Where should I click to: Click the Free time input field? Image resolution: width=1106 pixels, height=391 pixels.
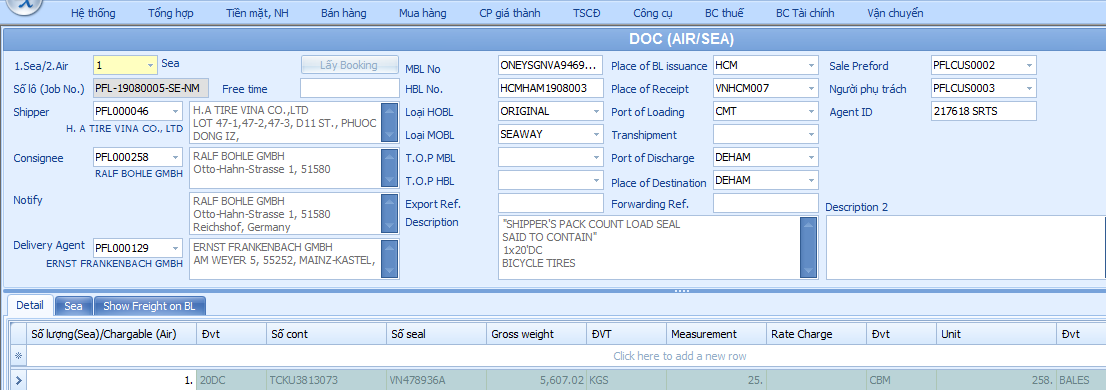(350, 88)
